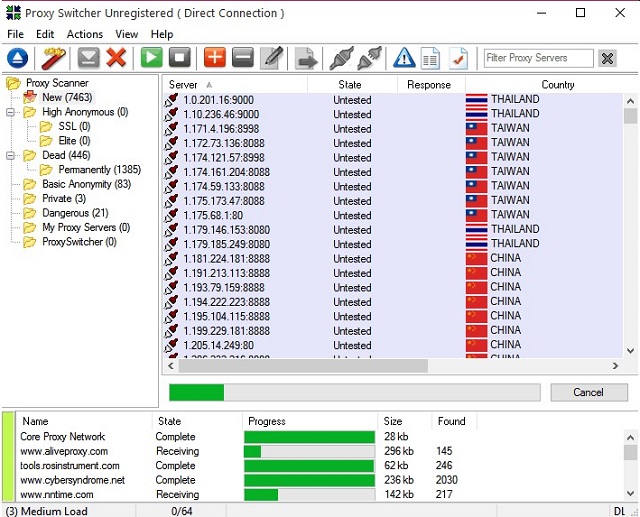Open the Edit menu
The image size is (640, 517).
(45, 34)
